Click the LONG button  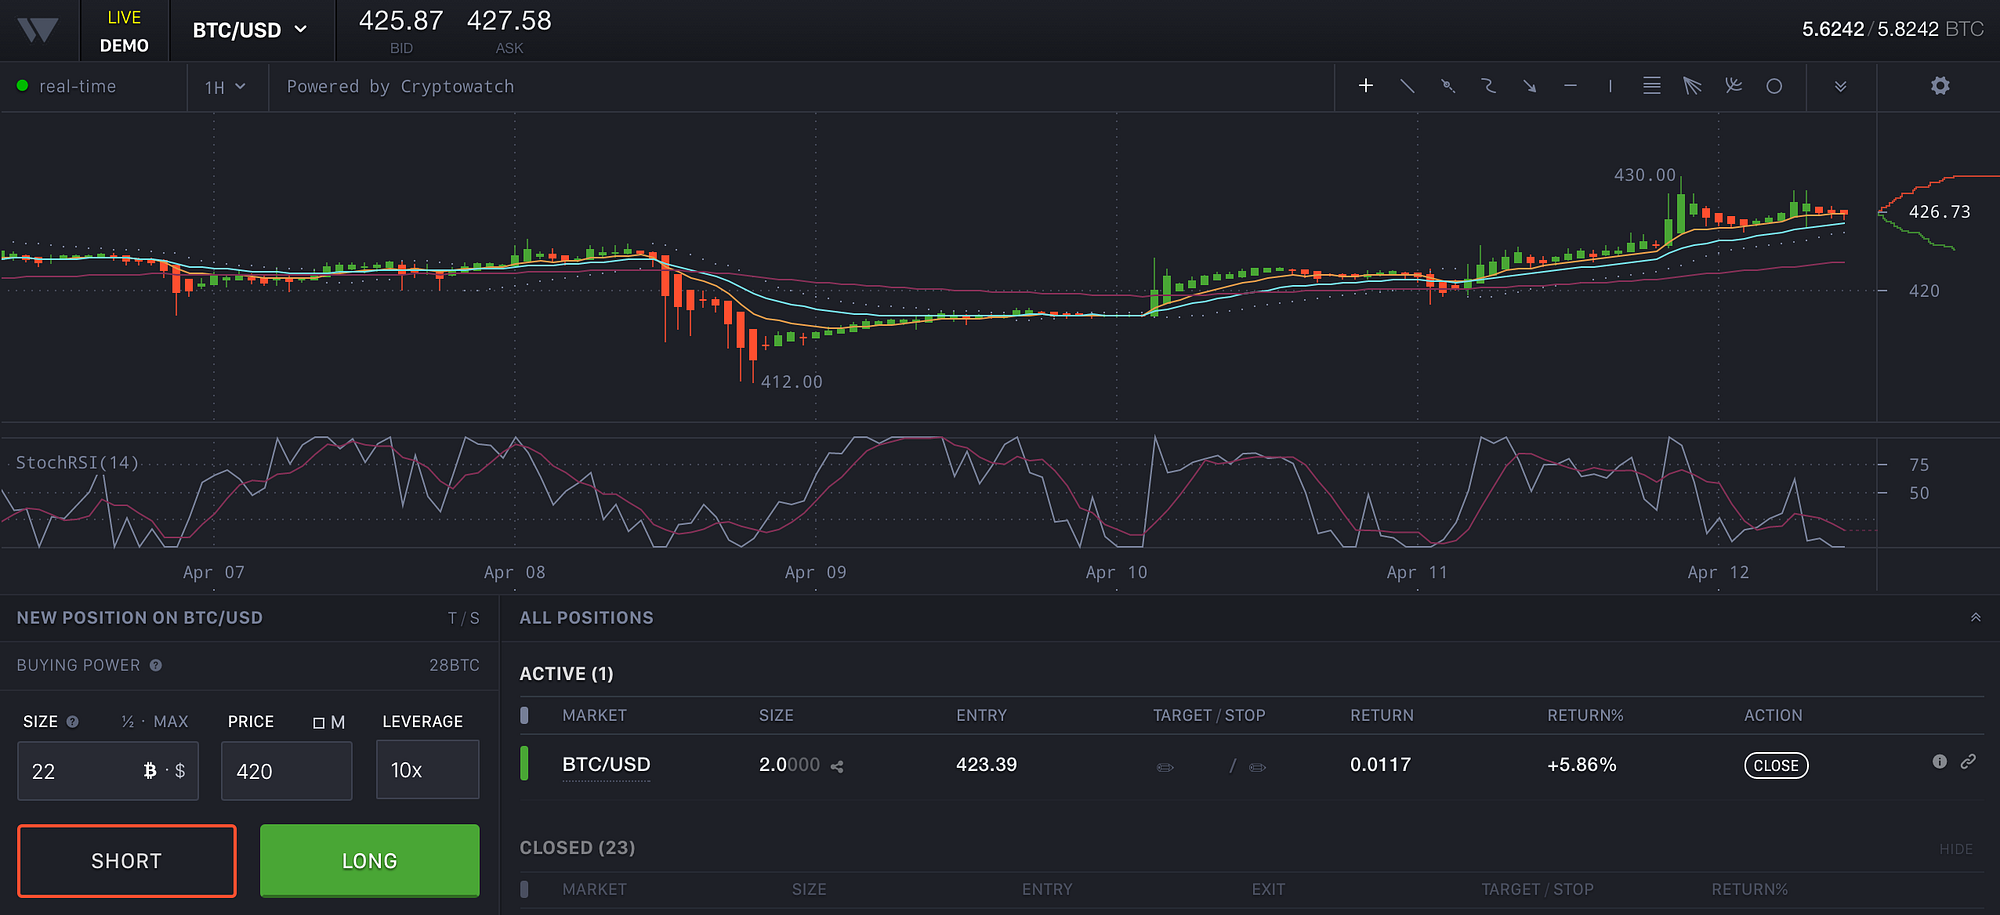pyautogui.click(x=370, y=861)
